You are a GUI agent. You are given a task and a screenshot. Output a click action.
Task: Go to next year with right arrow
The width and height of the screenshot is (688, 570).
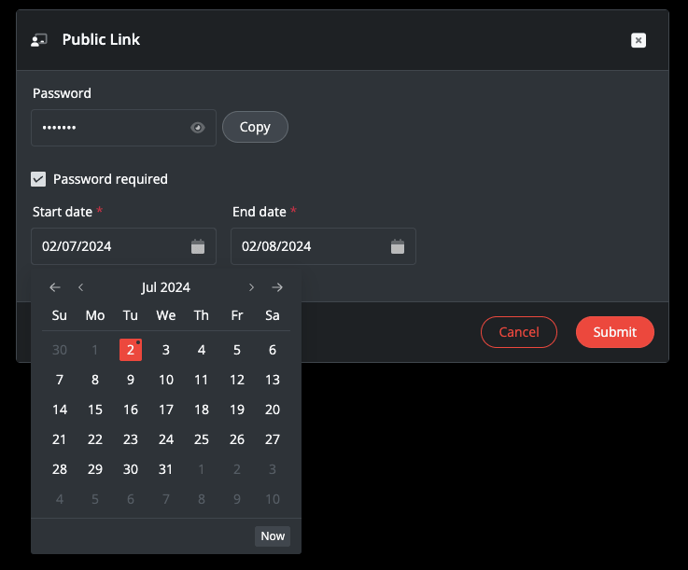277,287
